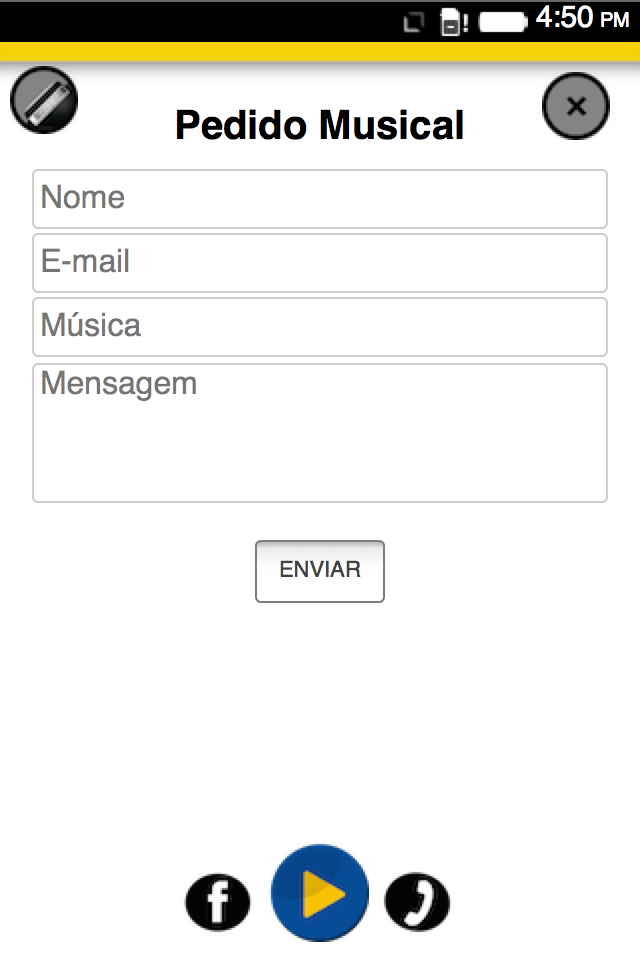The width and height of the screenshot is (640, 960).
Task: Tap the SIM card alert icon
Action: click(x=451, y=22)
